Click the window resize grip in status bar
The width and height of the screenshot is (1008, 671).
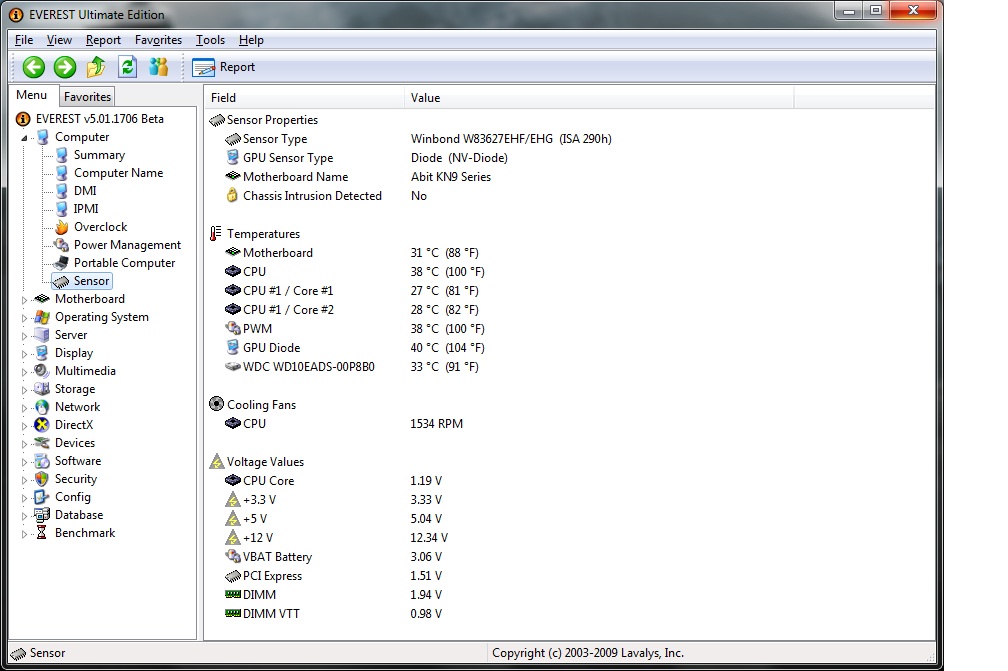click(930, 656)
